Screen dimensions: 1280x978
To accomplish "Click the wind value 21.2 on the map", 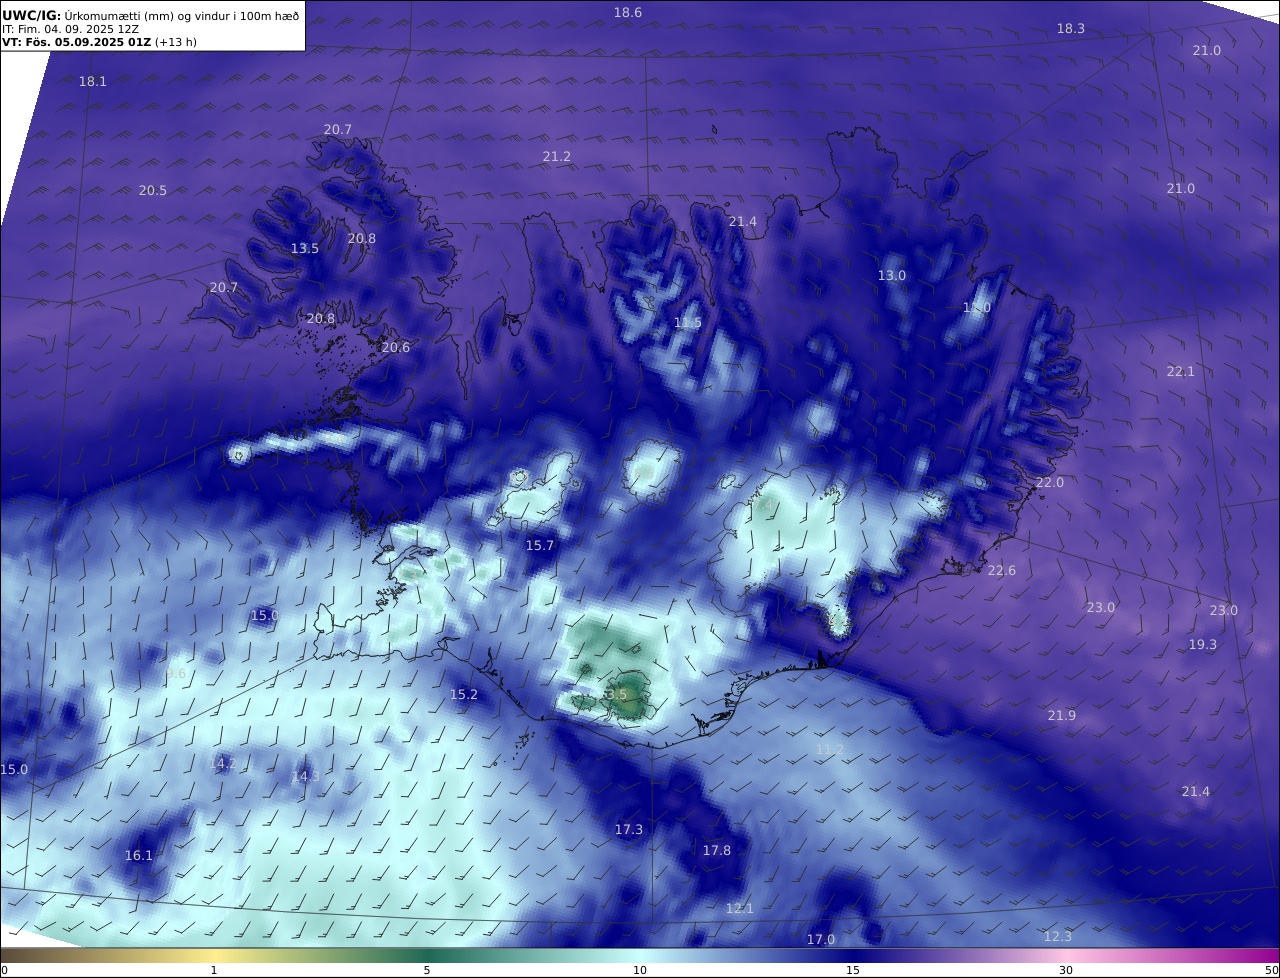I will coord(557,157).
